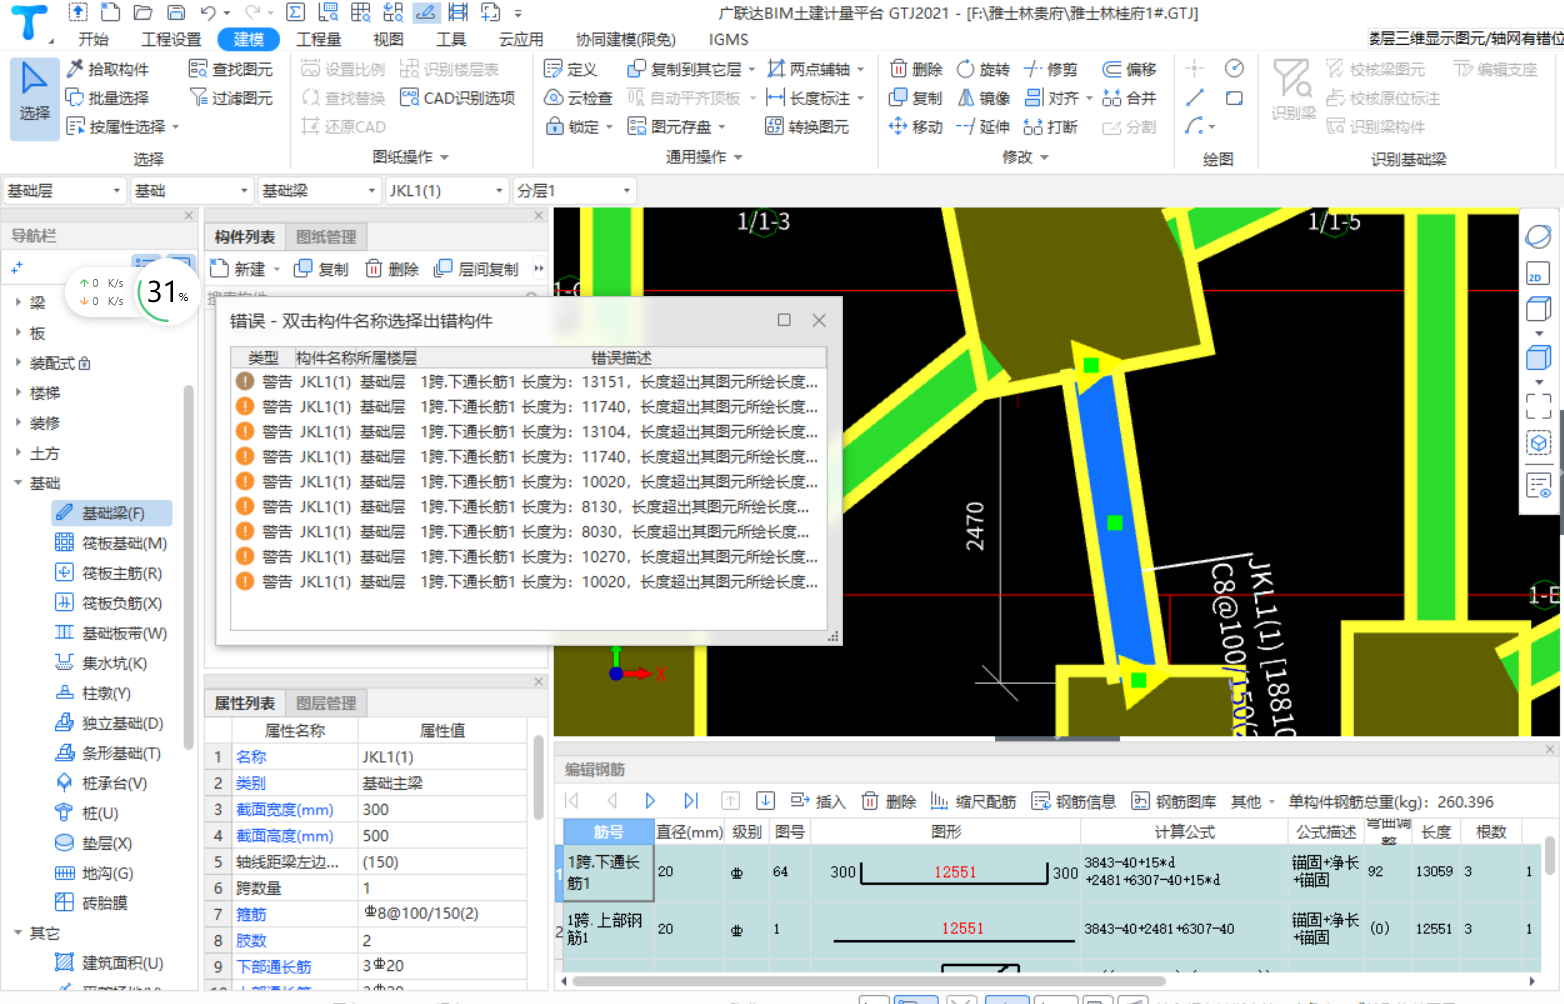Click the rebar table vertical scrollbar
Viewport: 1564px width, 1004px height.
[x=1549, y=855]
